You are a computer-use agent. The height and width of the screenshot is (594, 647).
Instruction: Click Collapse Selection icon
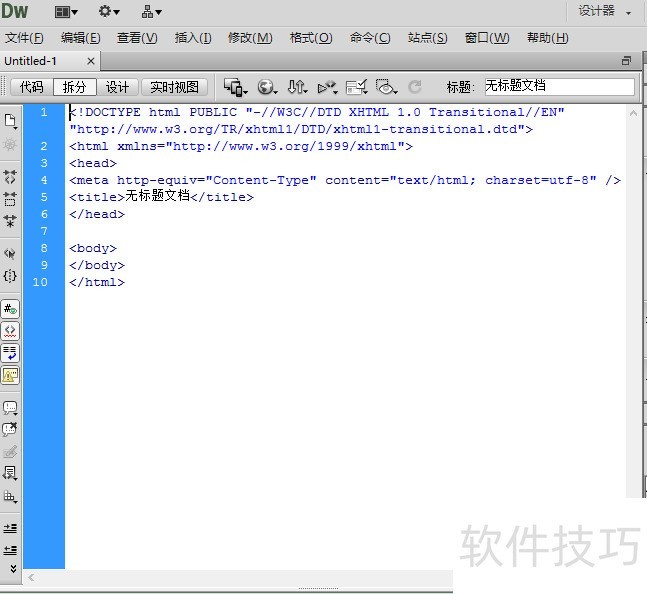[10, 199]
